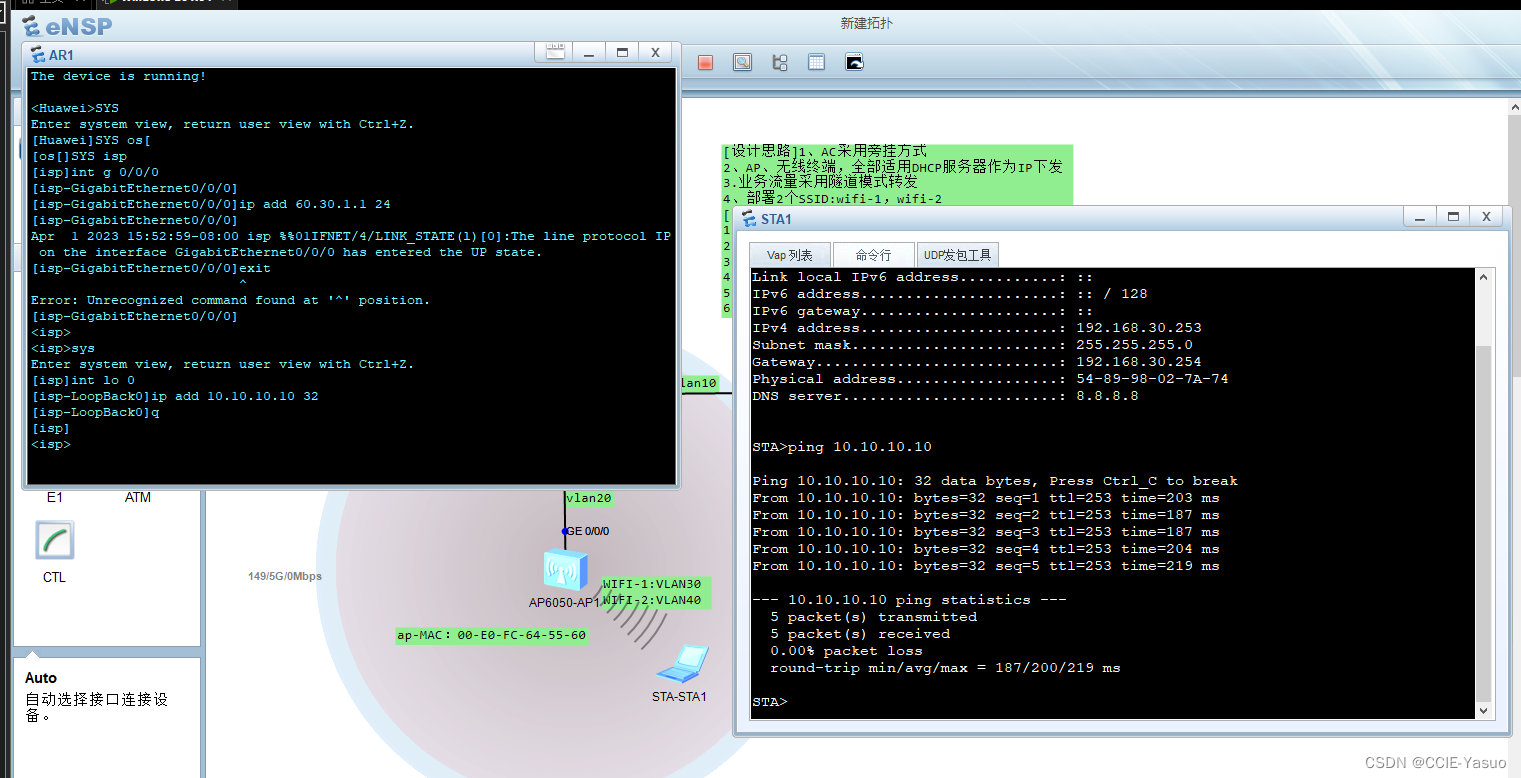Select the E1 cable label

click(x=54, y=497)
